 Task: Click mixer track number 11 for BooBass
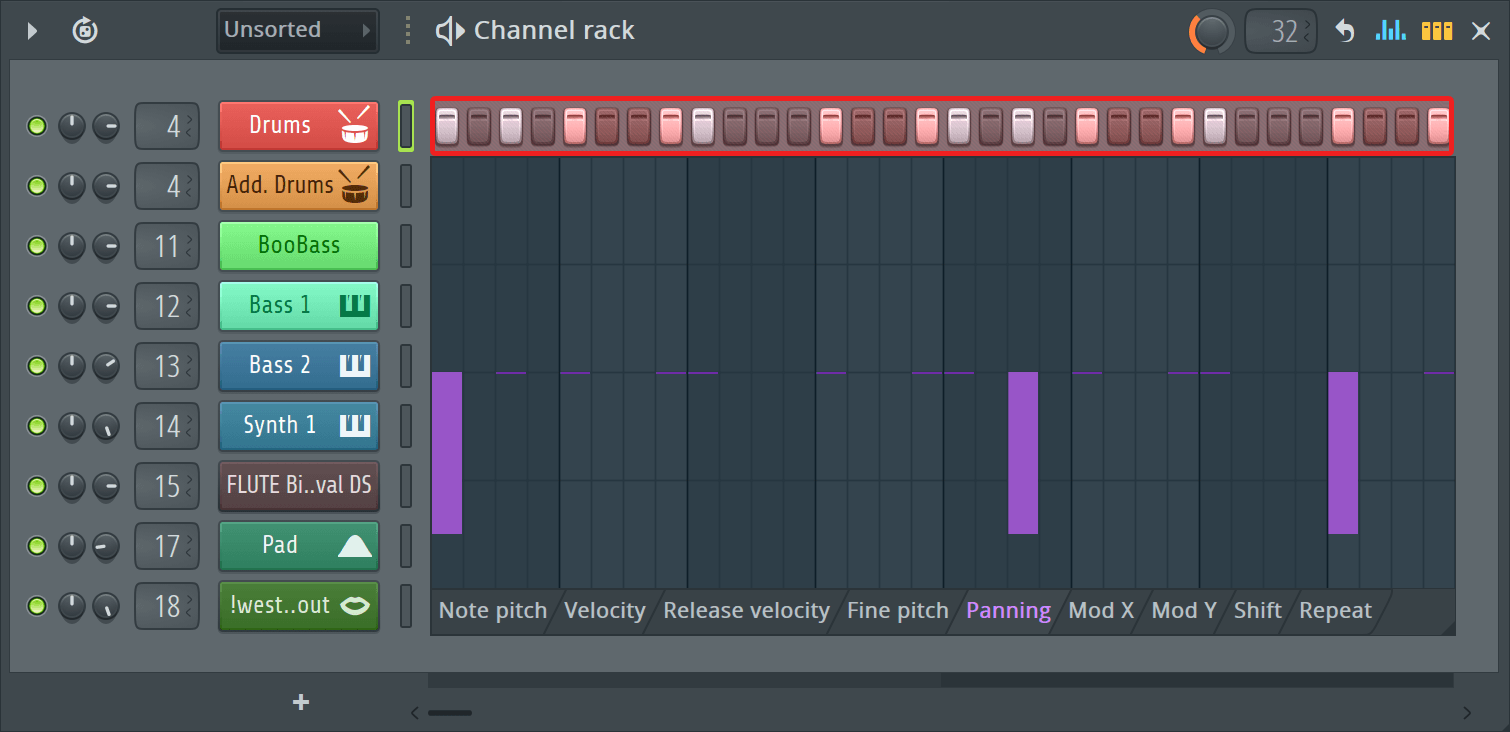coord(167,247)
